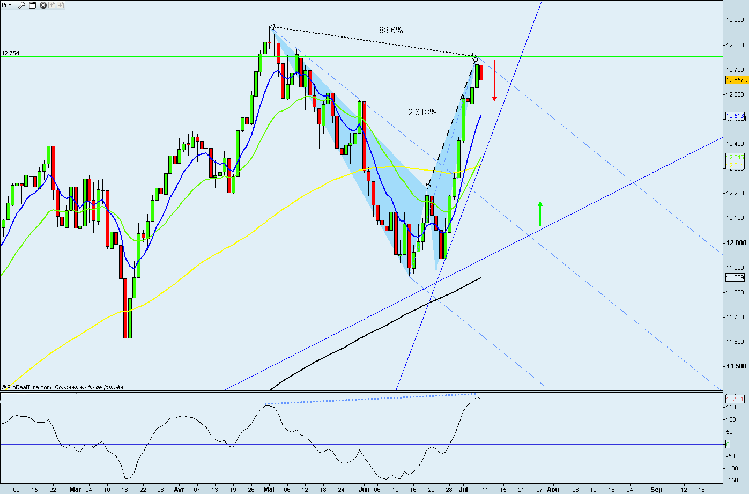Image resolution: width=749 pixels, height=494 pixels.
Task: Click the green horizontal level price label at left
Action: [x=11, y=53]
